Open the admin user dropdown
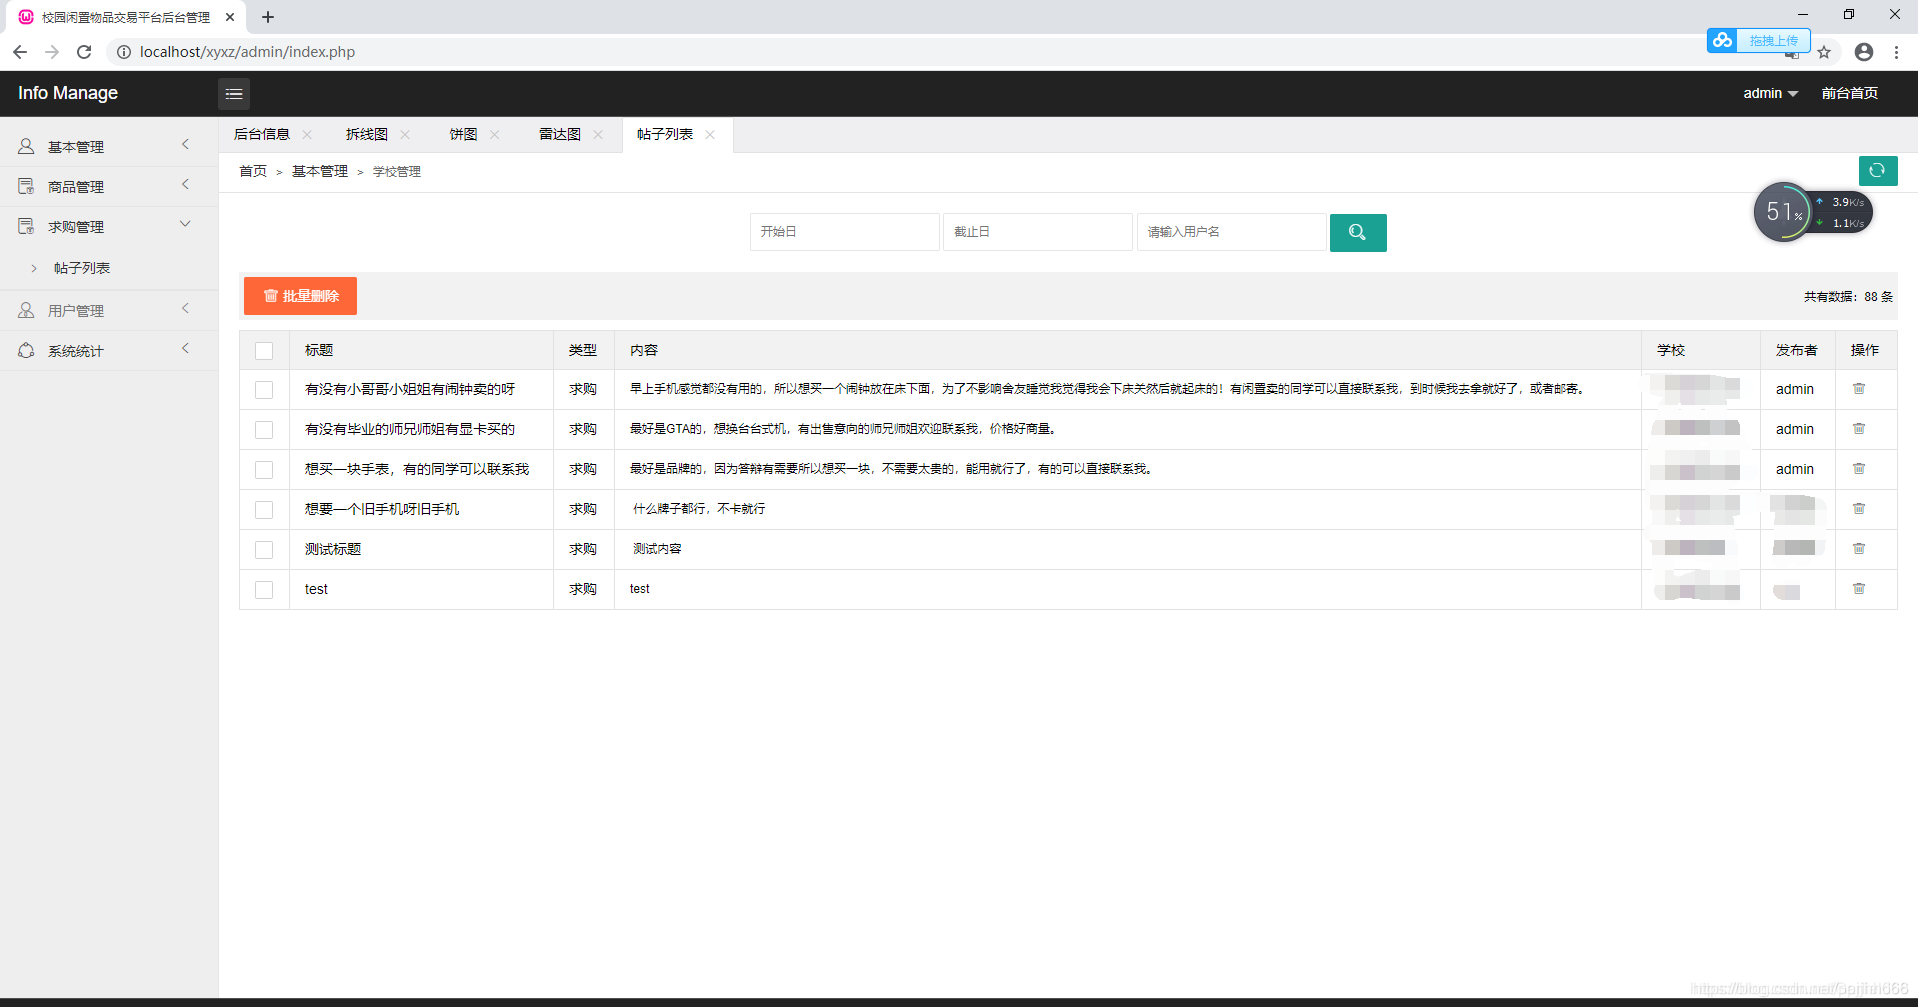 click(1770, 93)
